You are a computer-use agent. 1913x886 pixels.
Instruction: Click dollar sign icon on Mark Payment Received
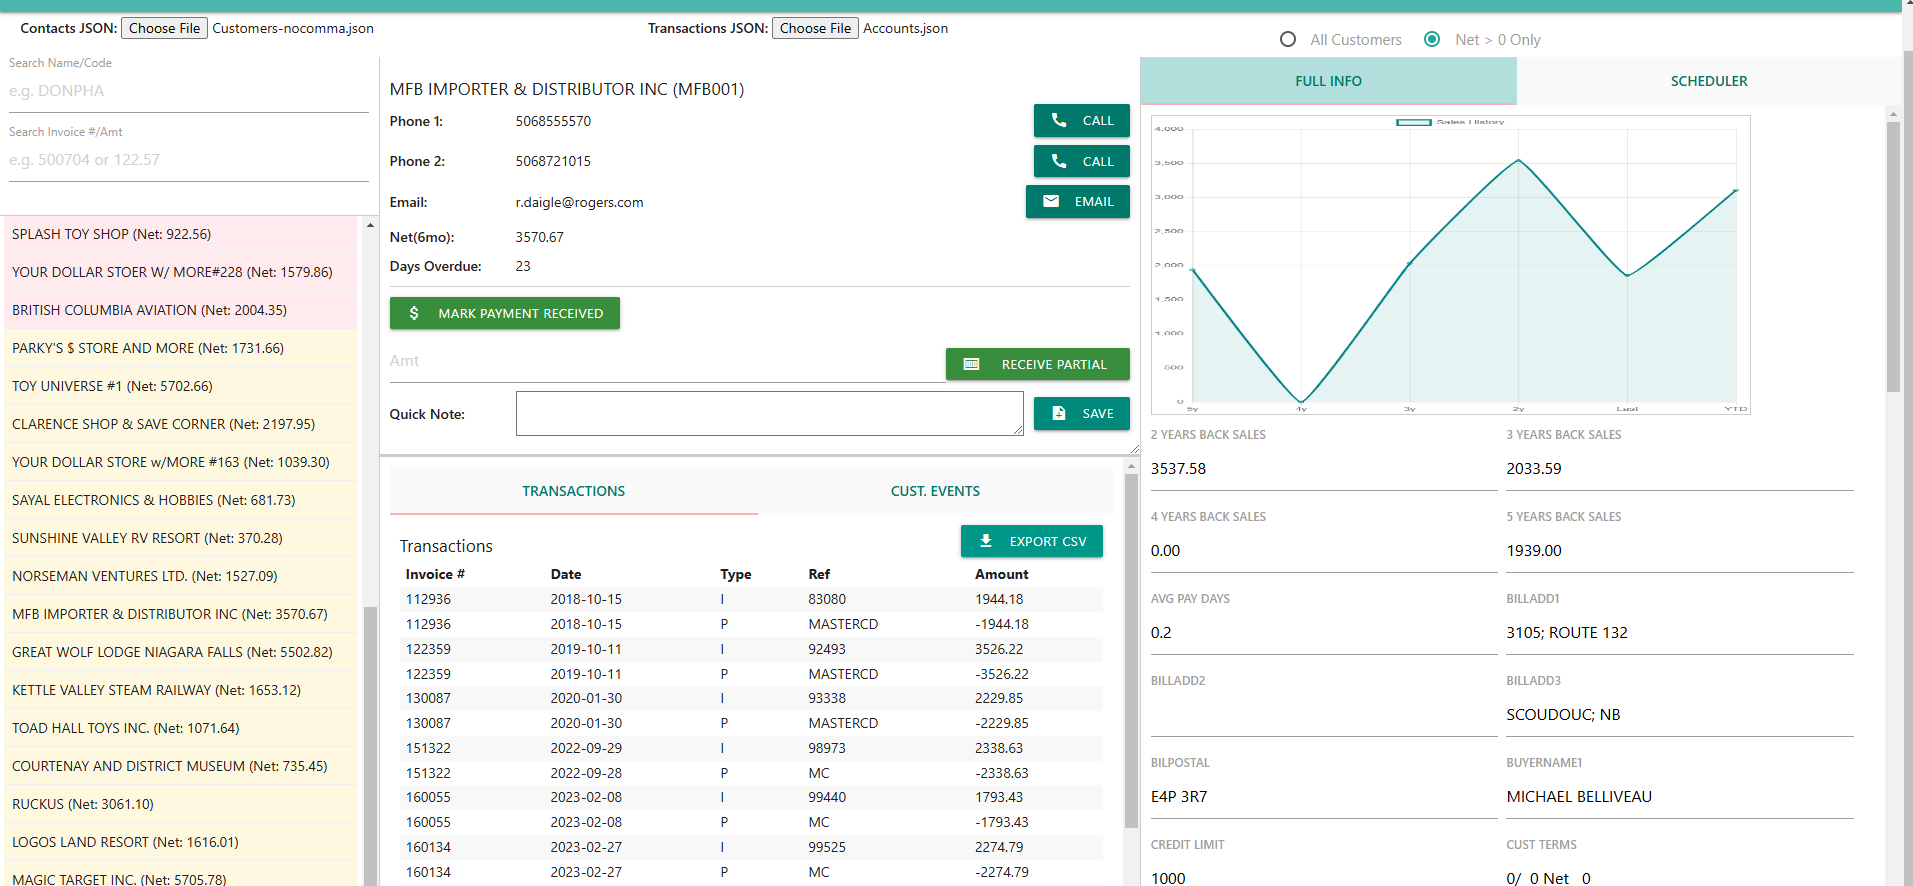click(414, 313)
